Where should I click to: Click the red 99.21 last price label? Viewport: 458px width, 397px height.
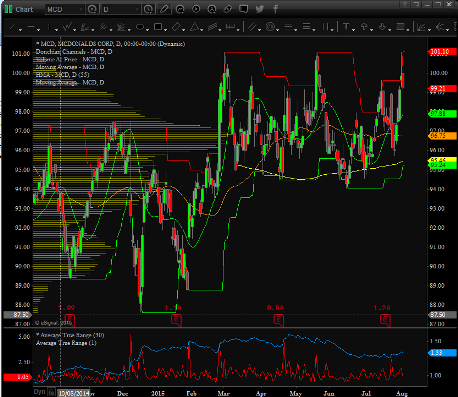tap(442, 88)
